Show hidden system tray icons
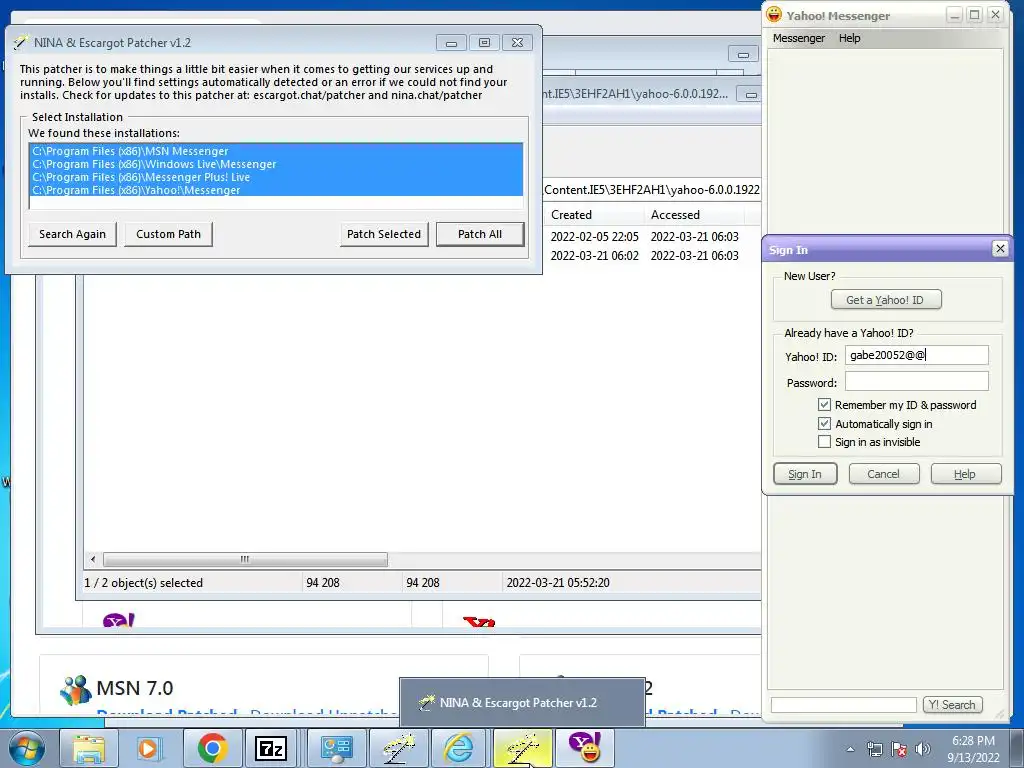 pyautogui.click(x=850, y=749)
